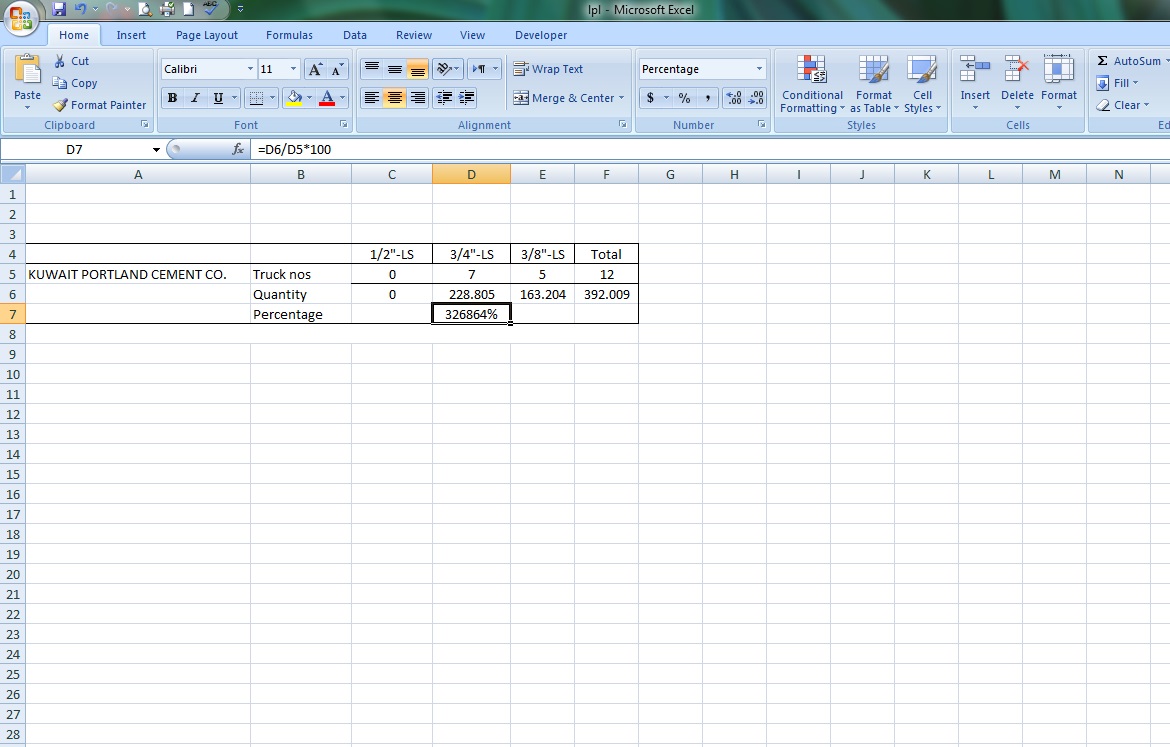
Task: Click the formula bar showing =D6/D5*100
Action: [710, 149]
